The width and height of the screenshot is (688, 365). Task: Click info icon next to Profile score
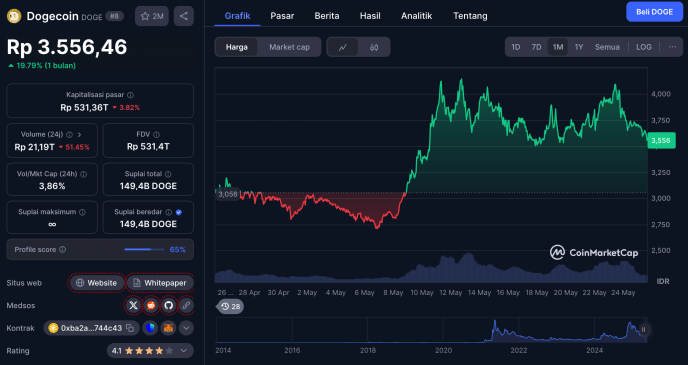62,250
